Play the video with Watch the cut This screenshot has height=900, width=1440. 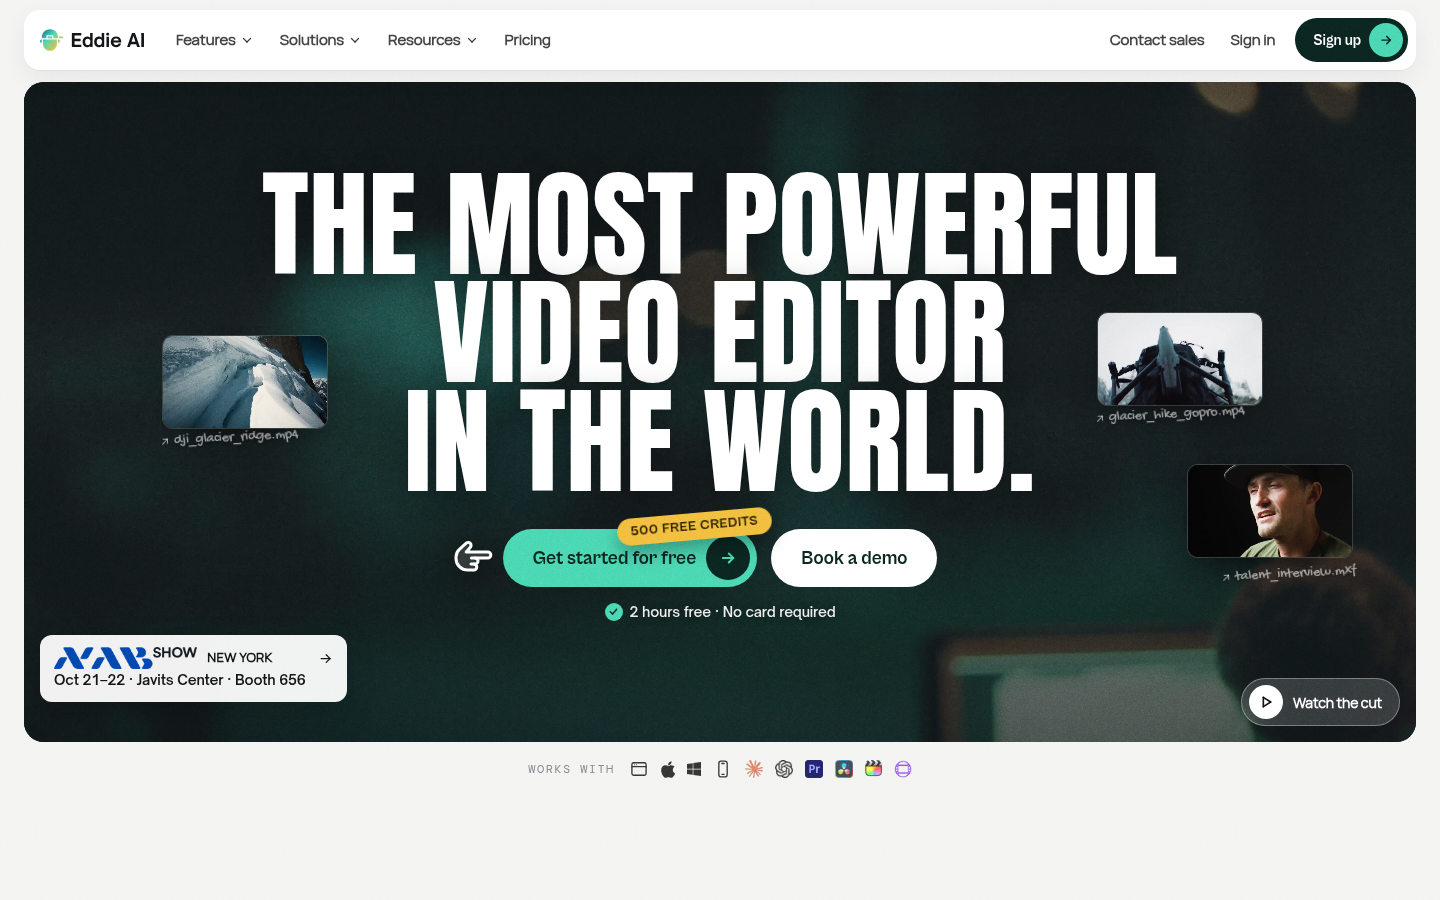pos(1320,703)
